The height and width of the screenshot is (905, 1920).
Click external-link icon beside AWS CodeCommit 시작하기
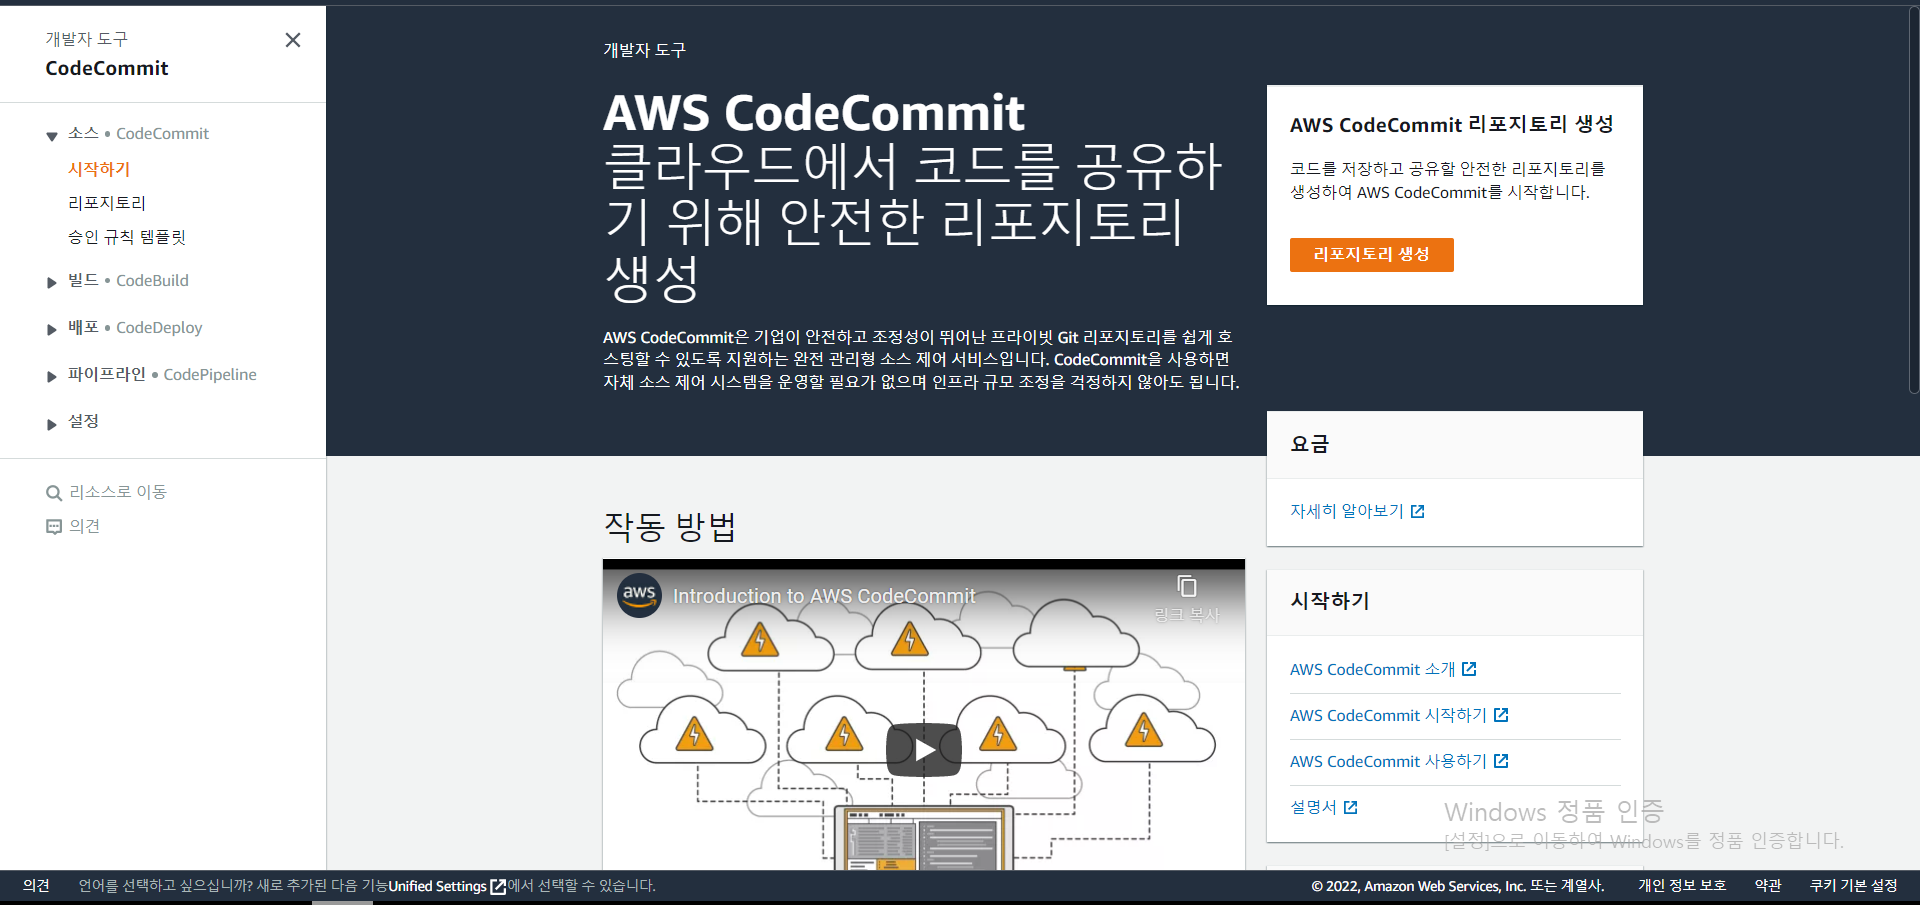pyautogui.click(x=1501, y=715)
